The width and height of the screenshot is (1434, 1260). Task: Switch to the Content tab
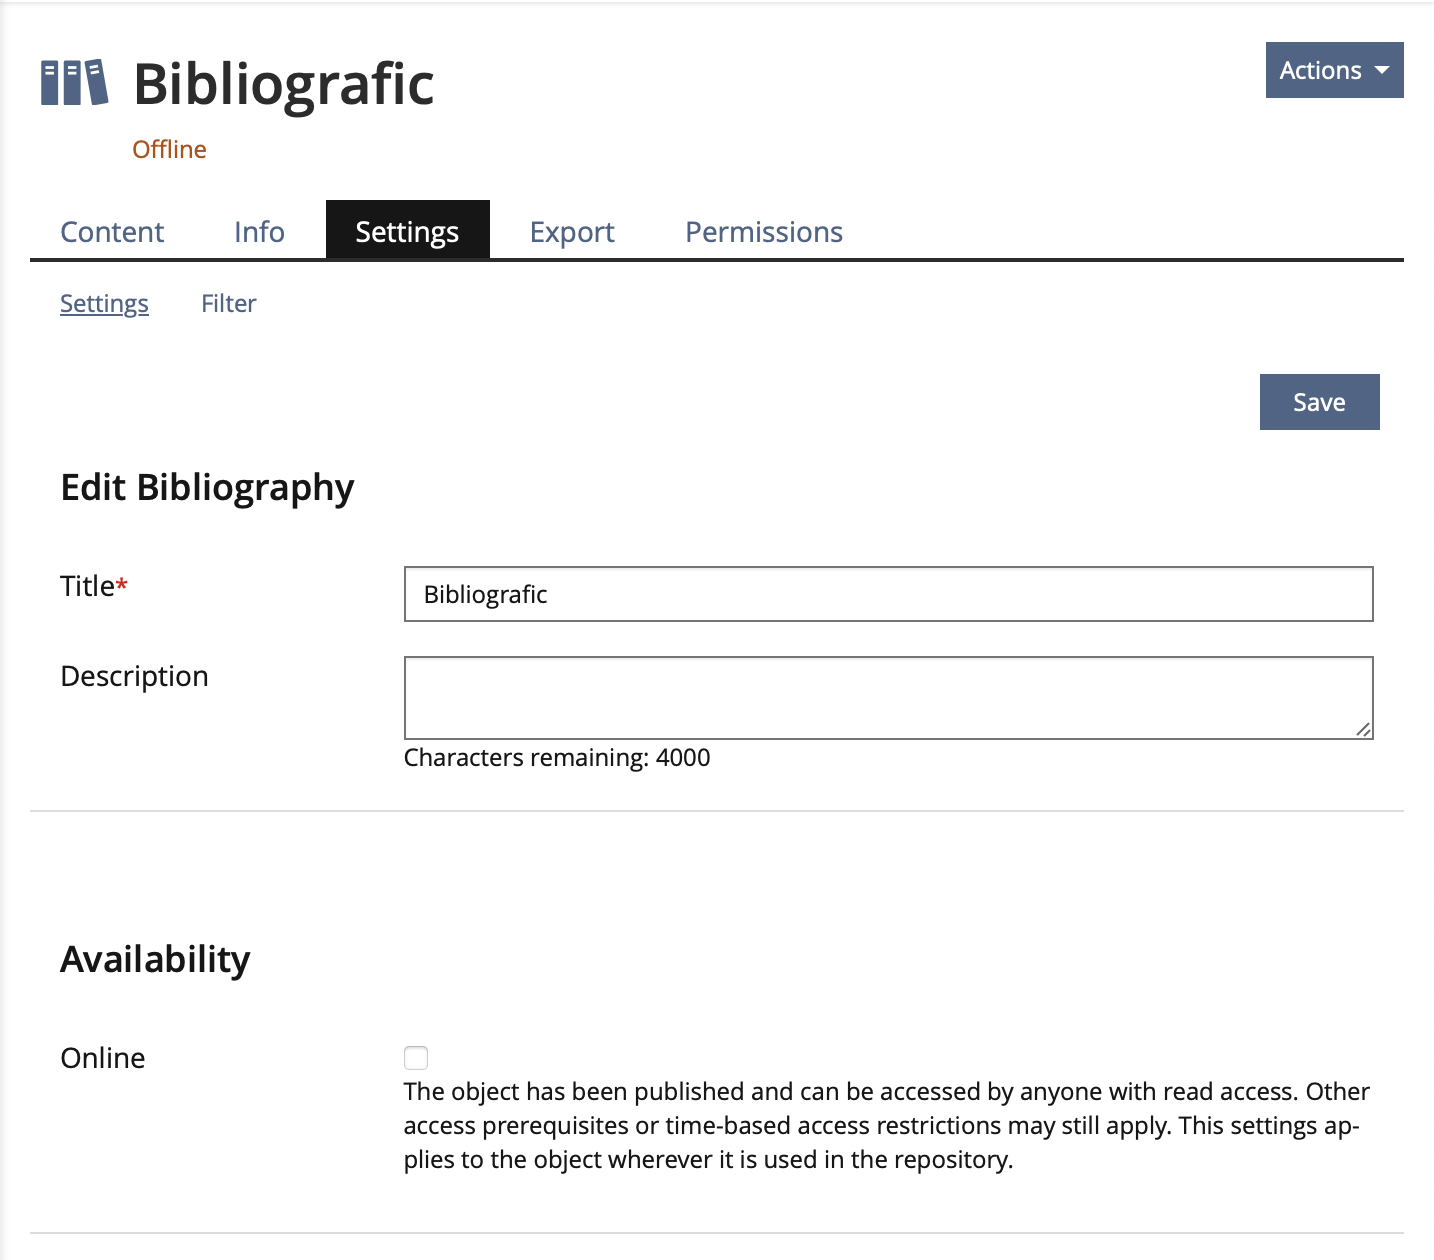tap(112, 232)
